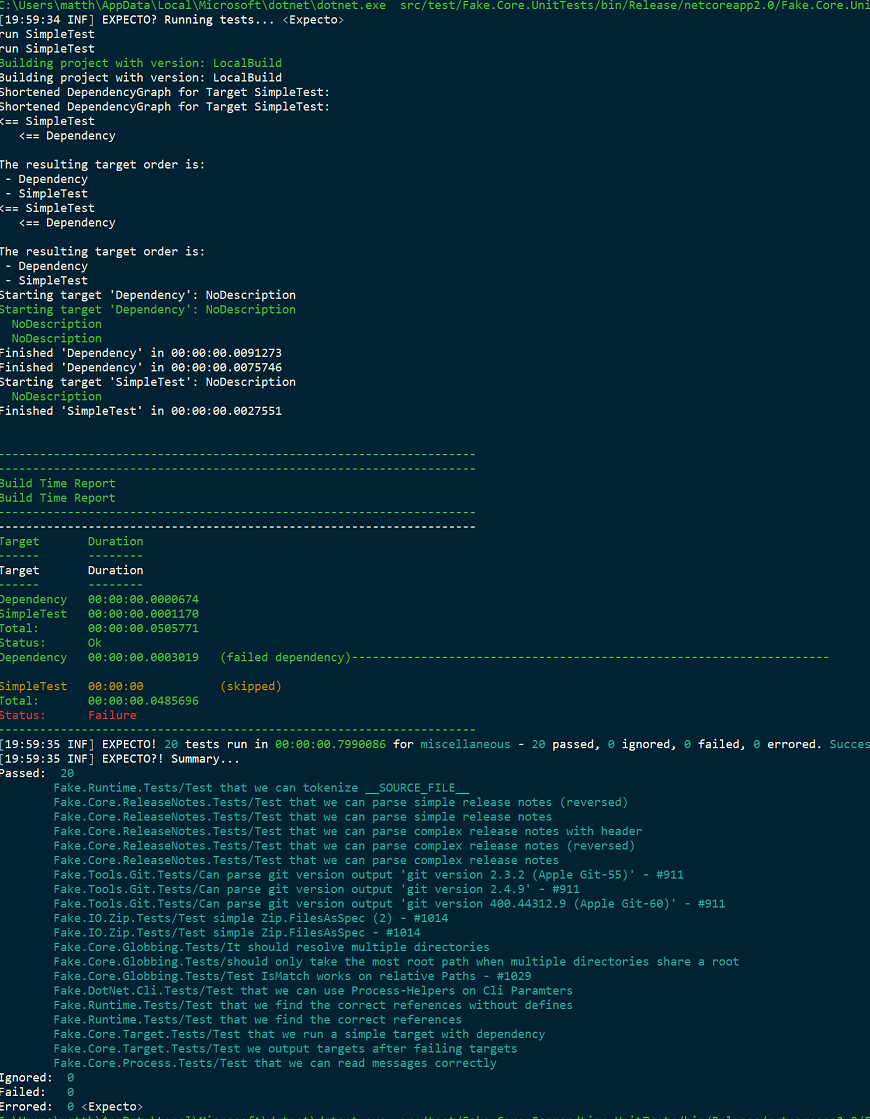870x1119 pixels.
Task: Click the green "Starting target 'Dependency'" line
Action: point(148,309)
